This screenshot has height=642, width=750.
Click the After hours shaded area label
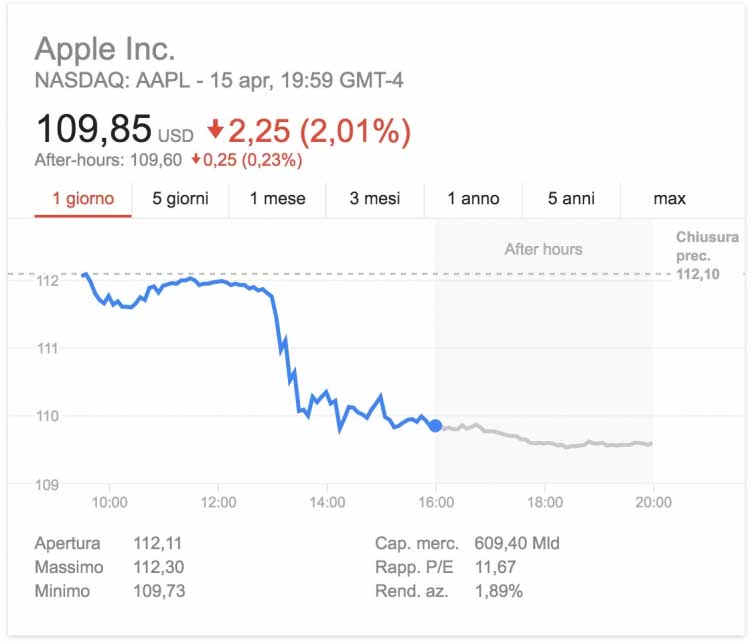pyautogui.click(x=543, y=249)
